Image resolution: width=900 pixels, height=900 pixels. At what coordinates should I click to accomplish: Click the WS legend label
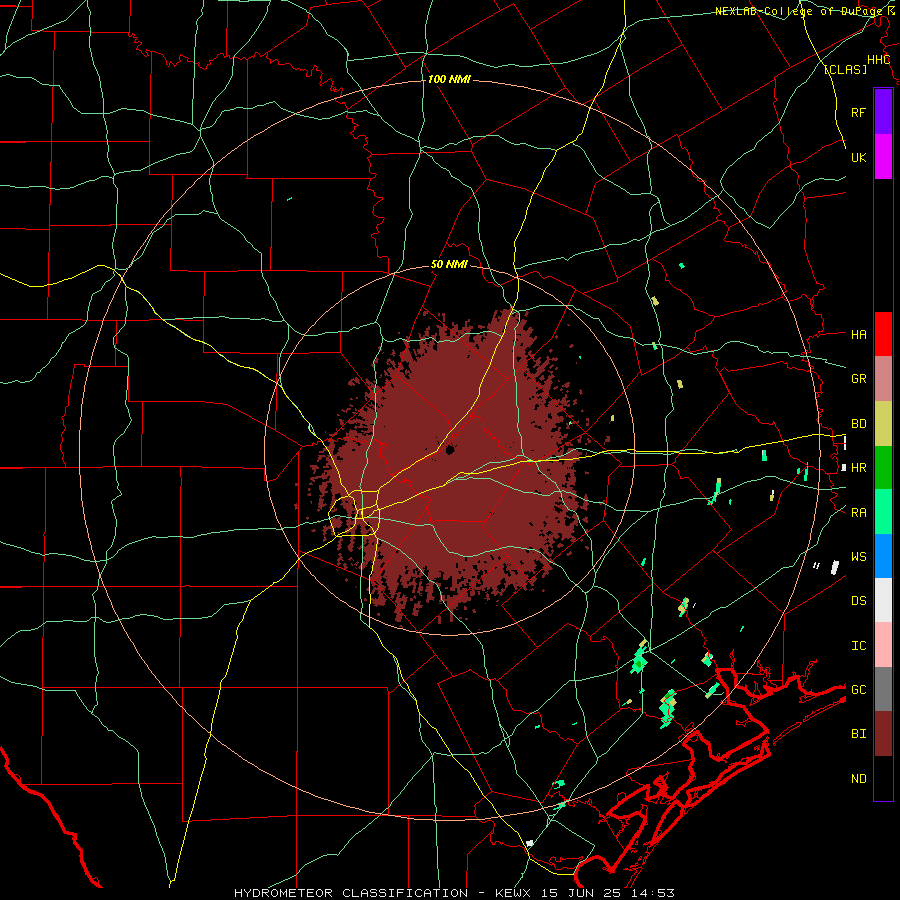[858, 557]
